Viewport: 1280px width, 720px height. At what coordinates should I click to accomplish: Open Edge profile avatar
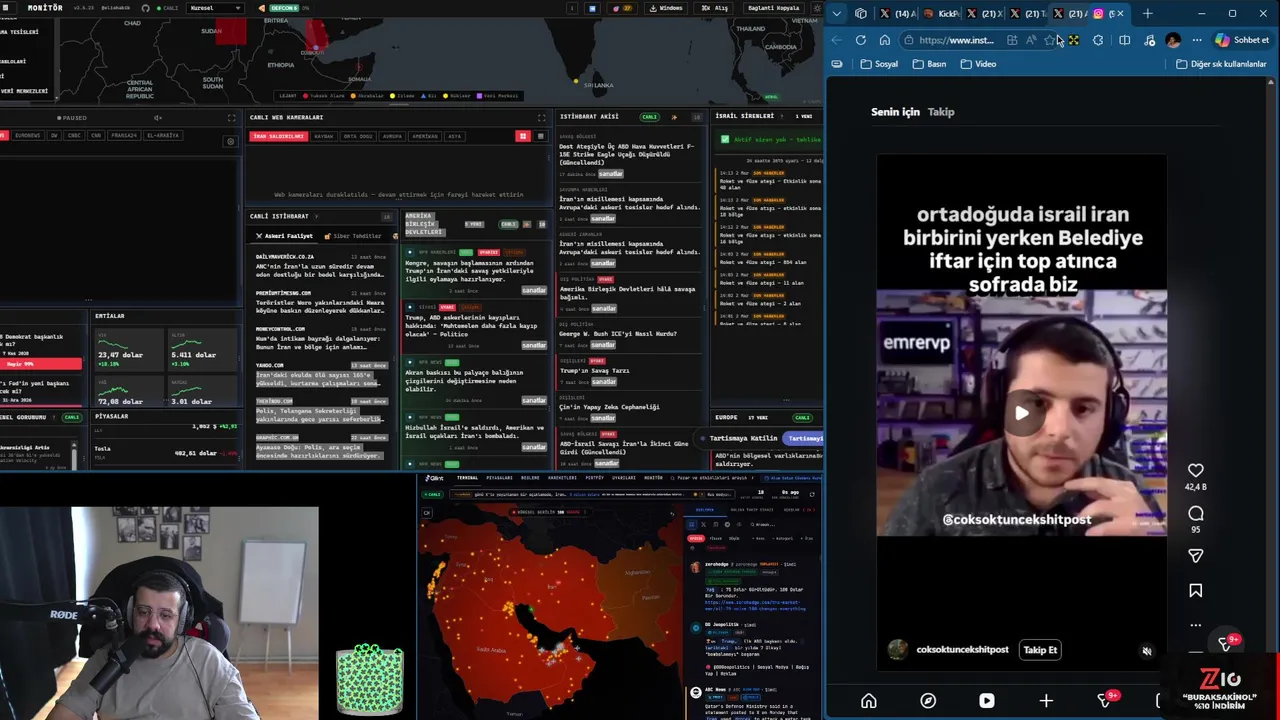[x=1173, y=40]
